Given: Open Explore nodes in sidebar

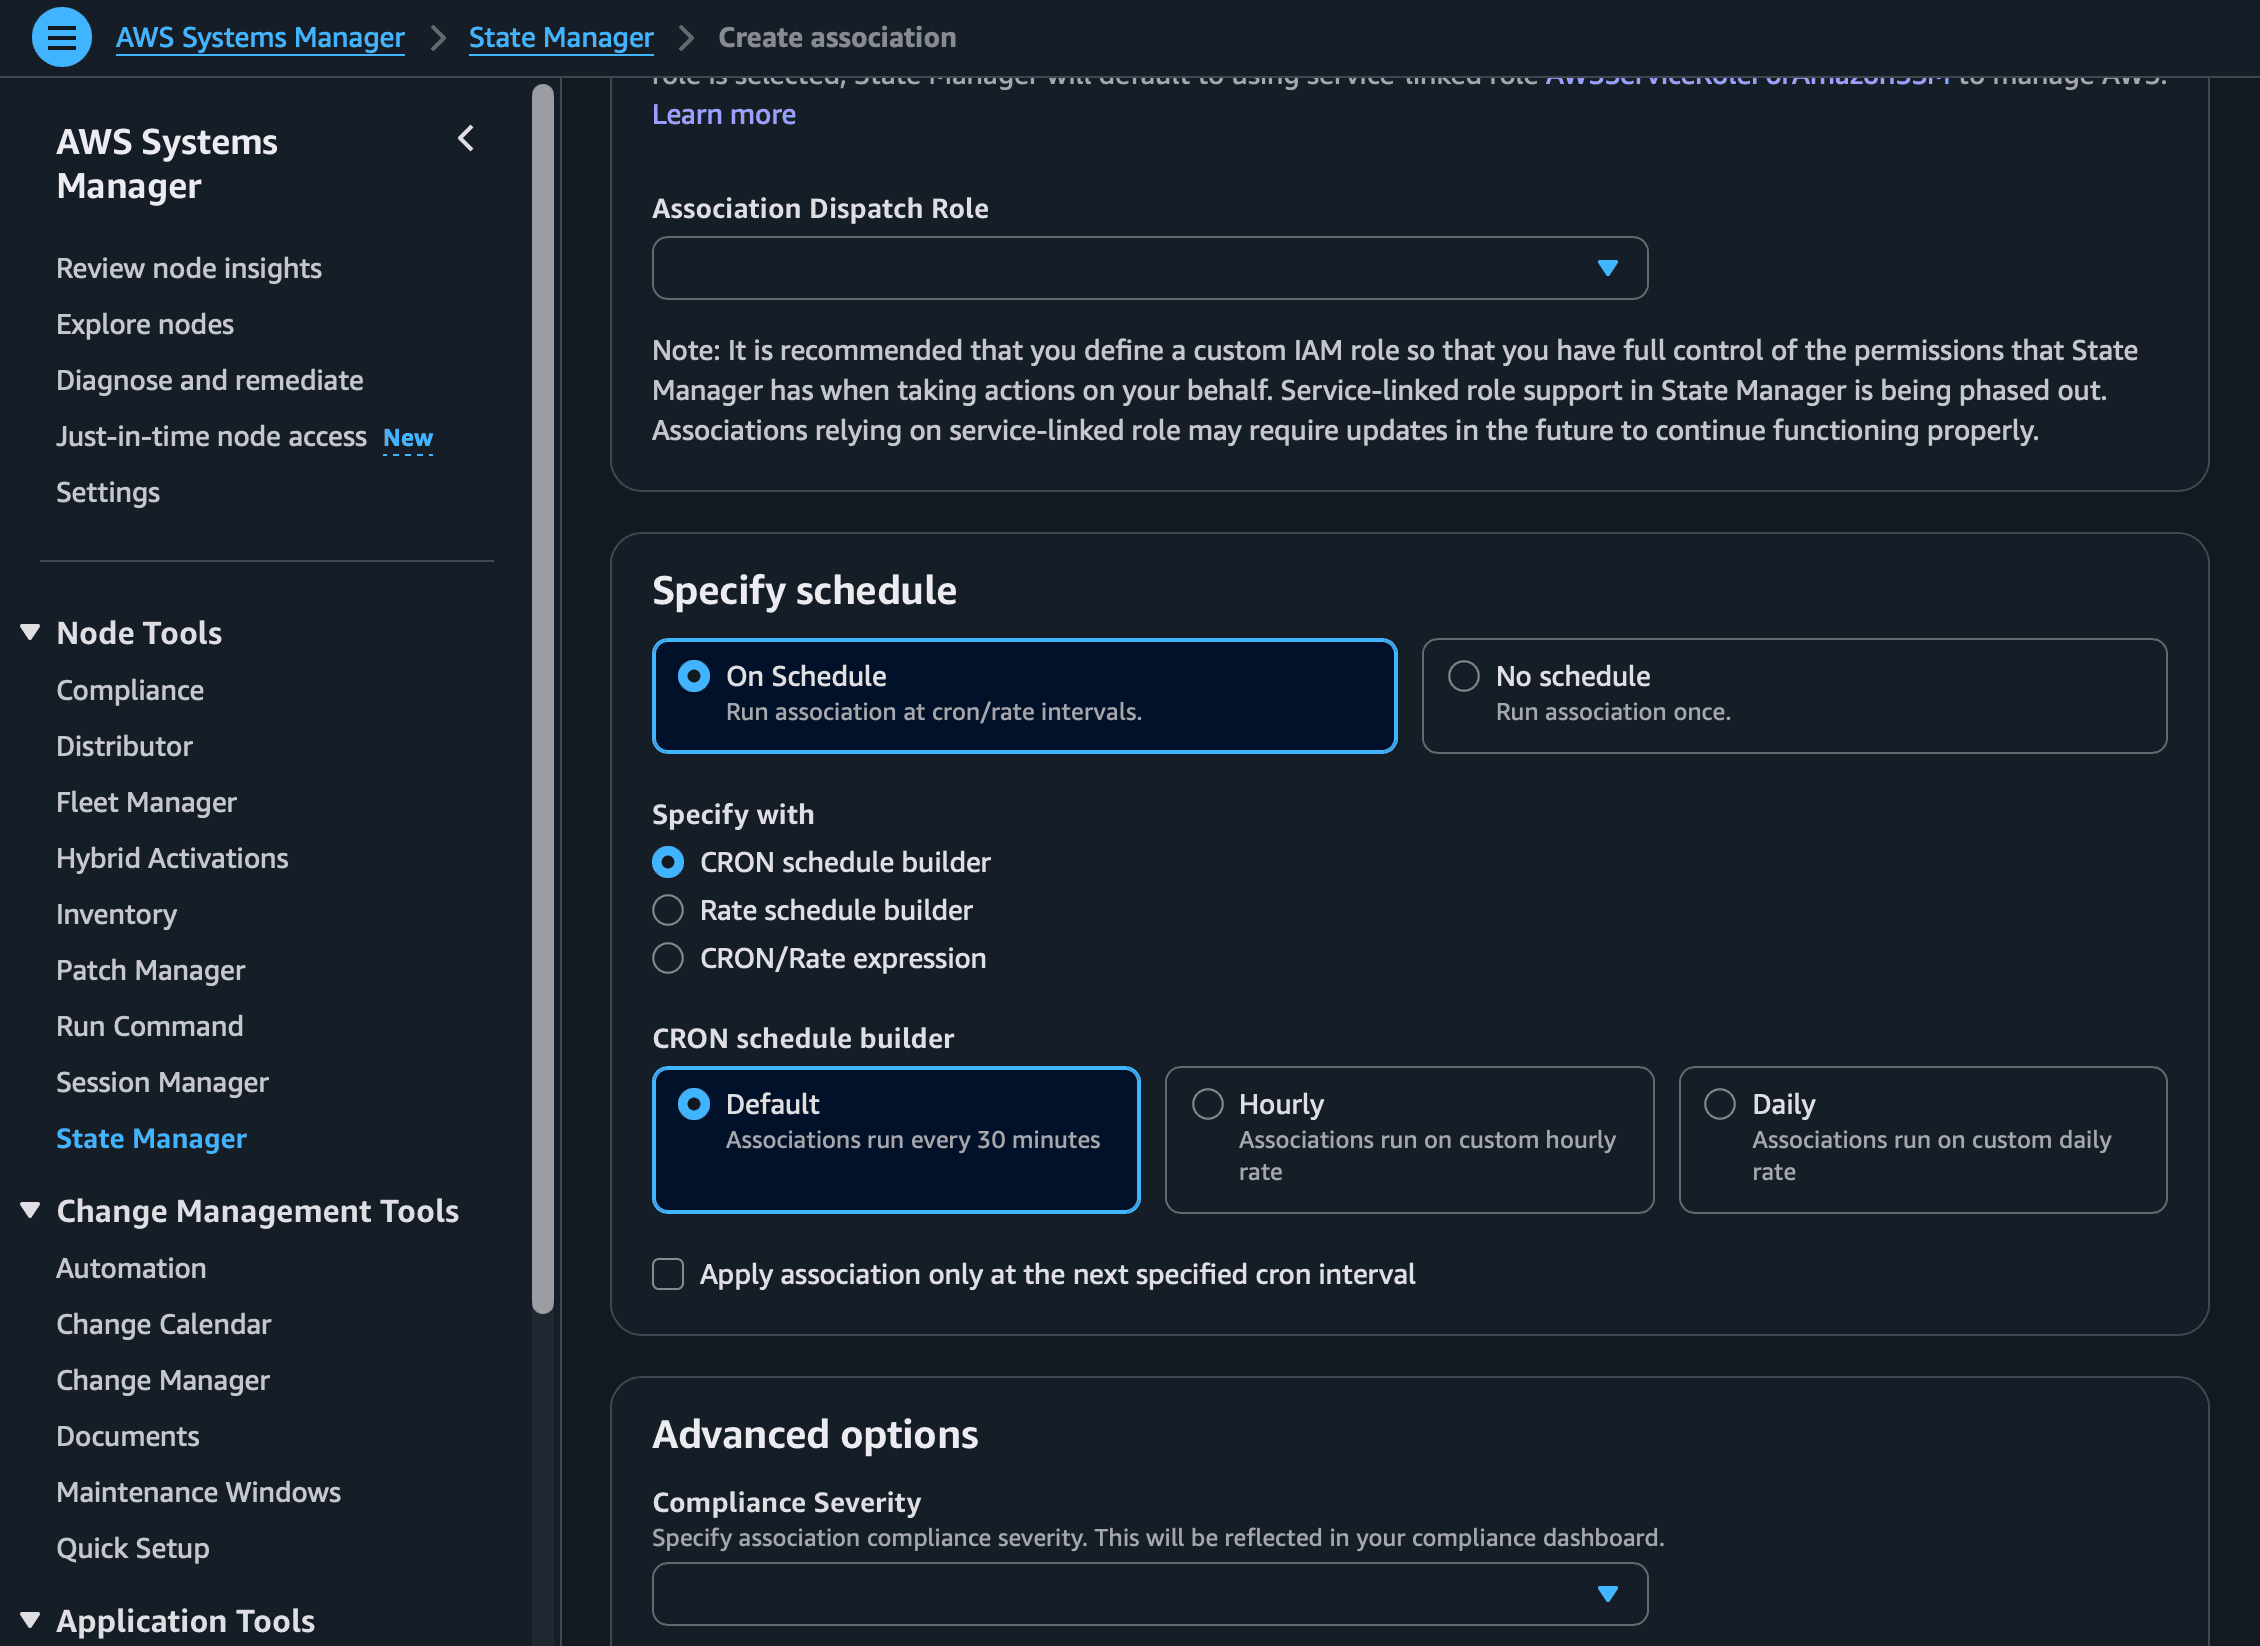Looking at the screenshot, I should click(145, 324).
